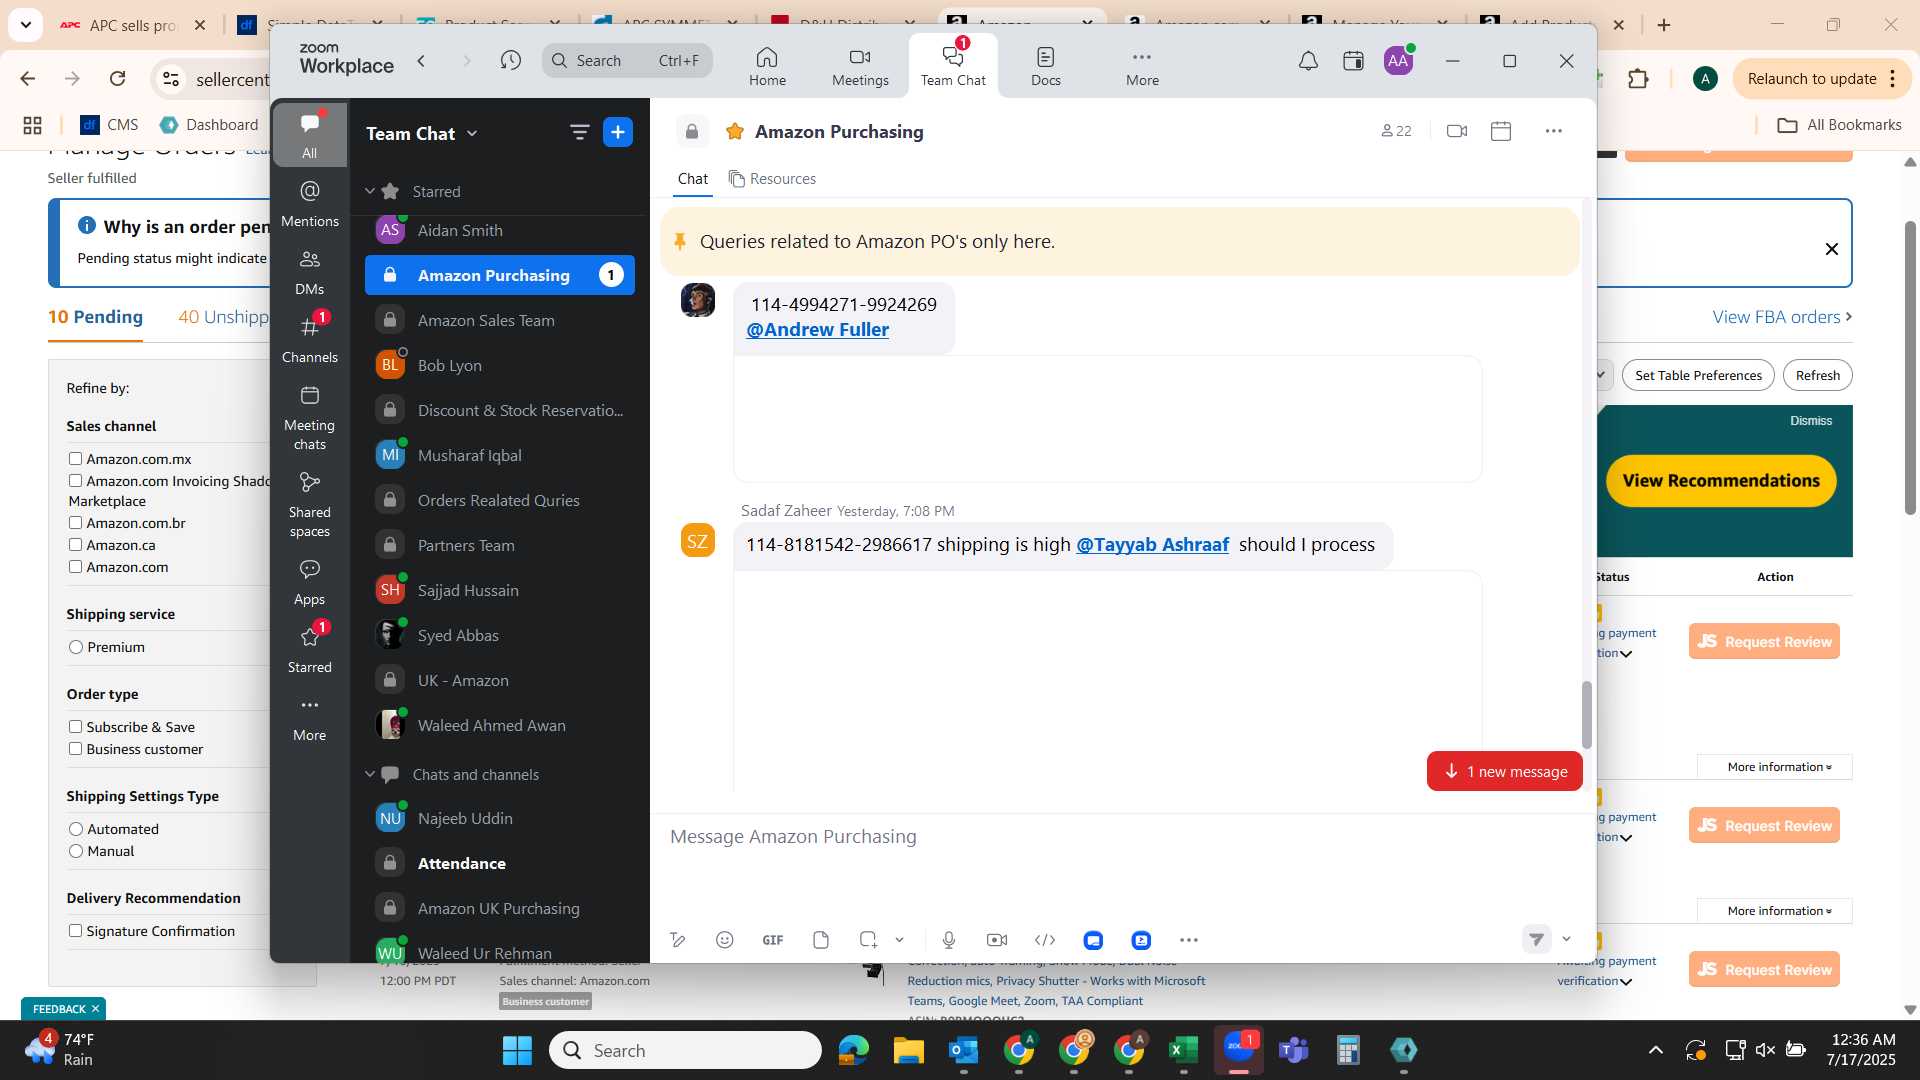
Task: Check the Amazon.ca checkbox
Action: pos(75,545)
